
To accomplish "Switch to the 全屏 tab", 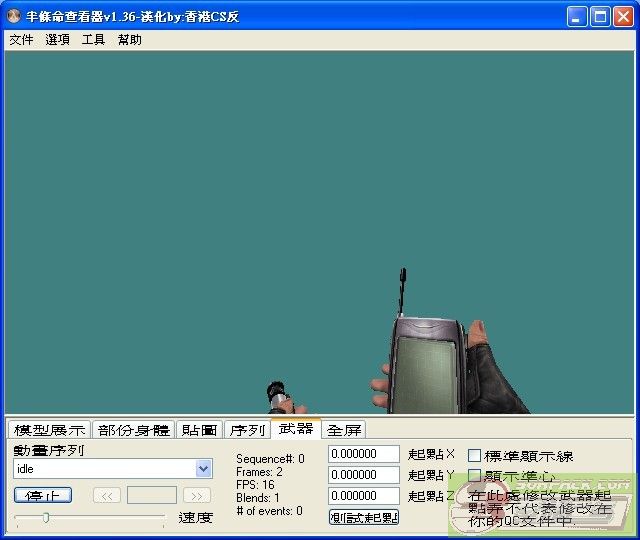I will [x=344, y=430].
